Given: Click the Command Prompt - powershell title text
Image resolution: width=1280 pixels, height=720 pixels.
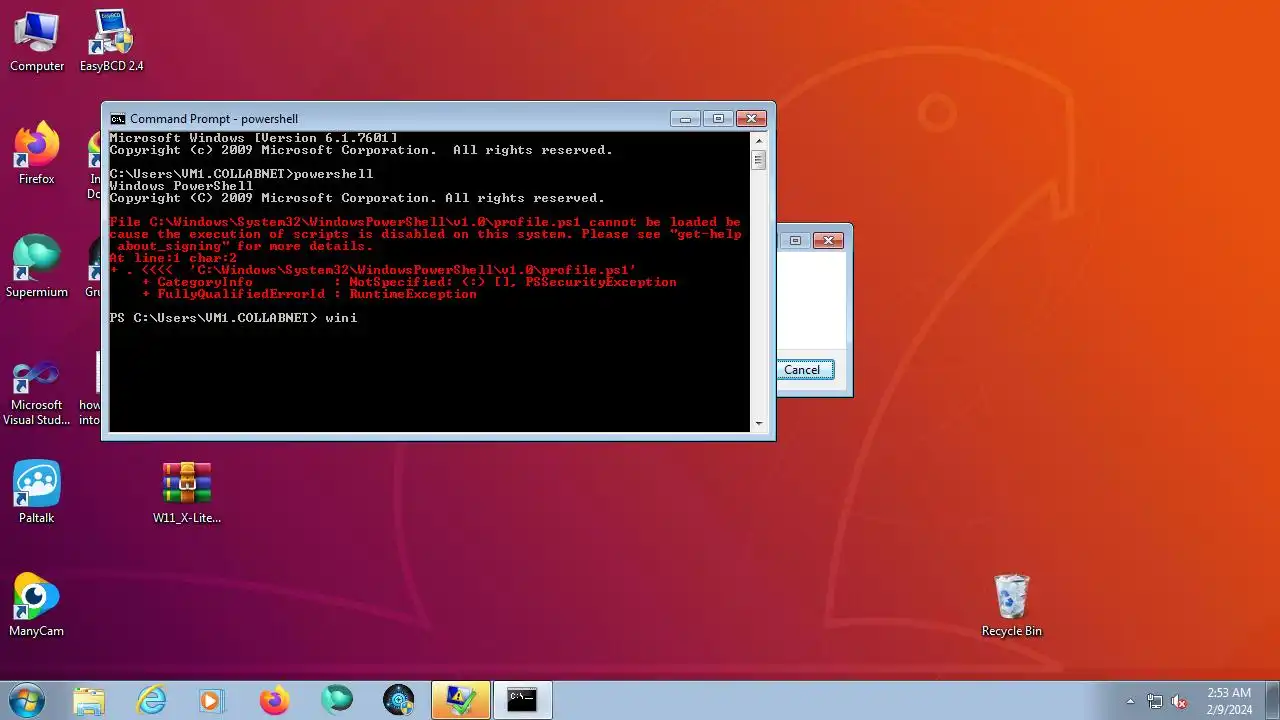Looking at the screenshot, I should (x=214, y=118).
